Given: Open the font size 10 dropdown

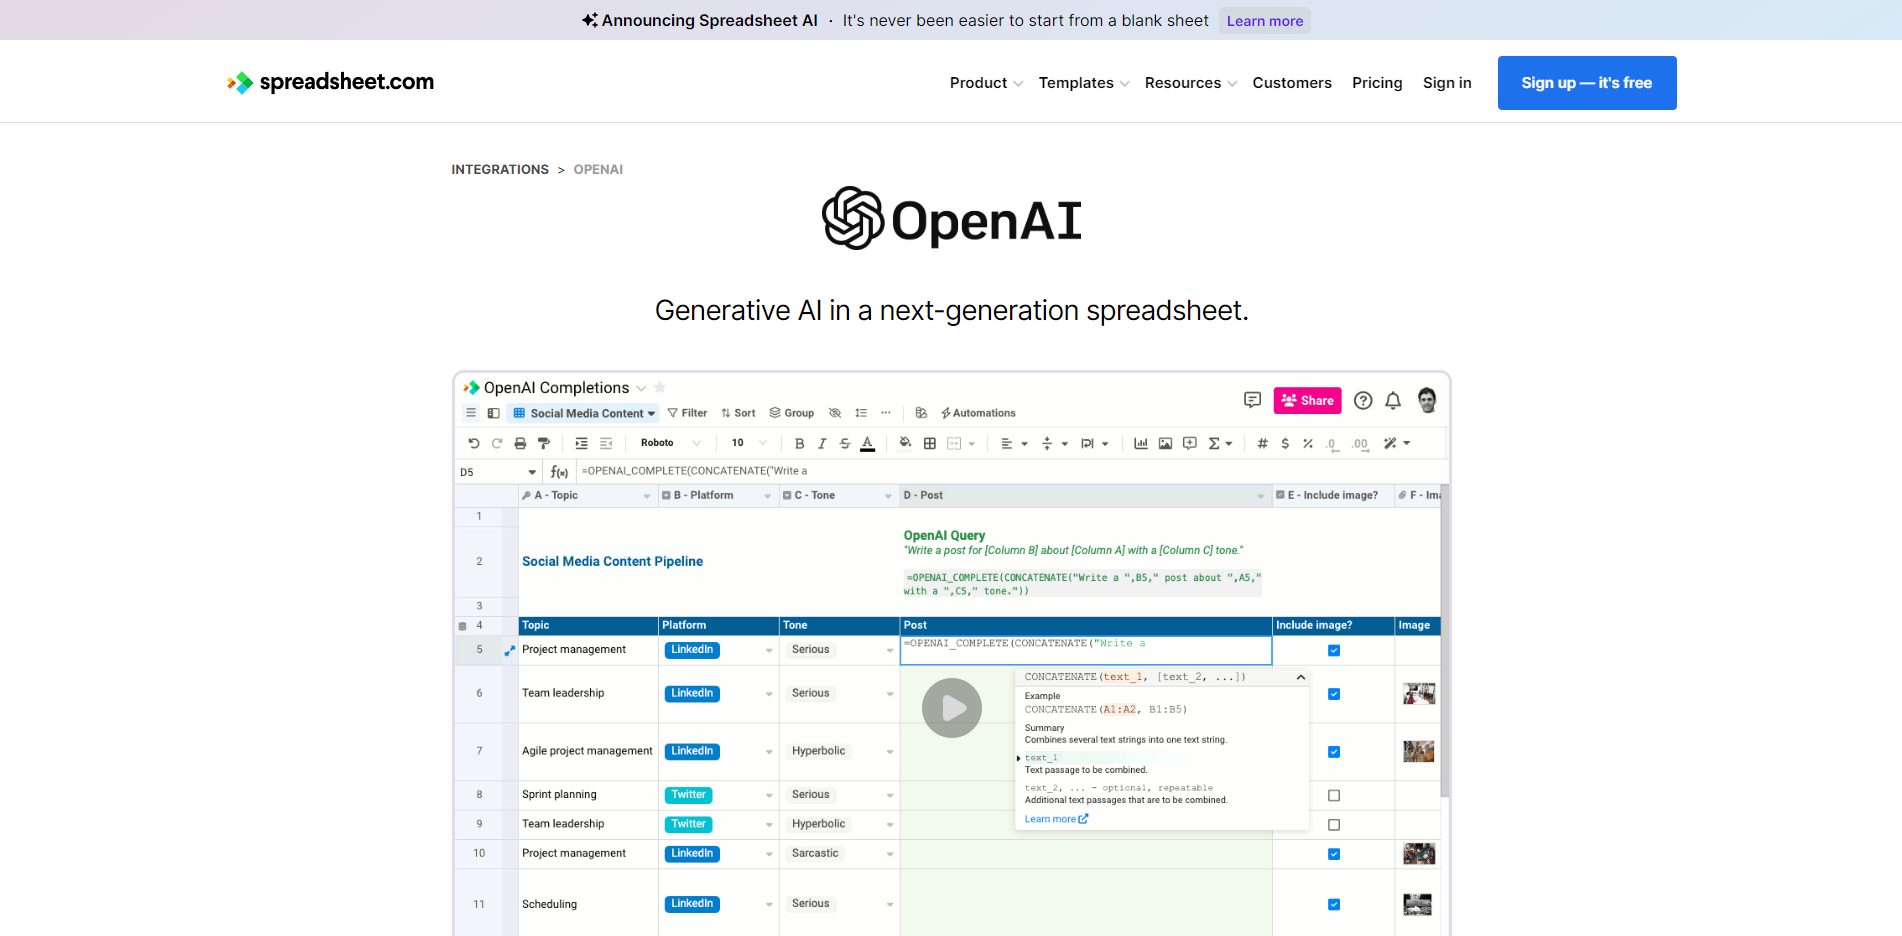Looking at the screenshot, I should point(749,443).
